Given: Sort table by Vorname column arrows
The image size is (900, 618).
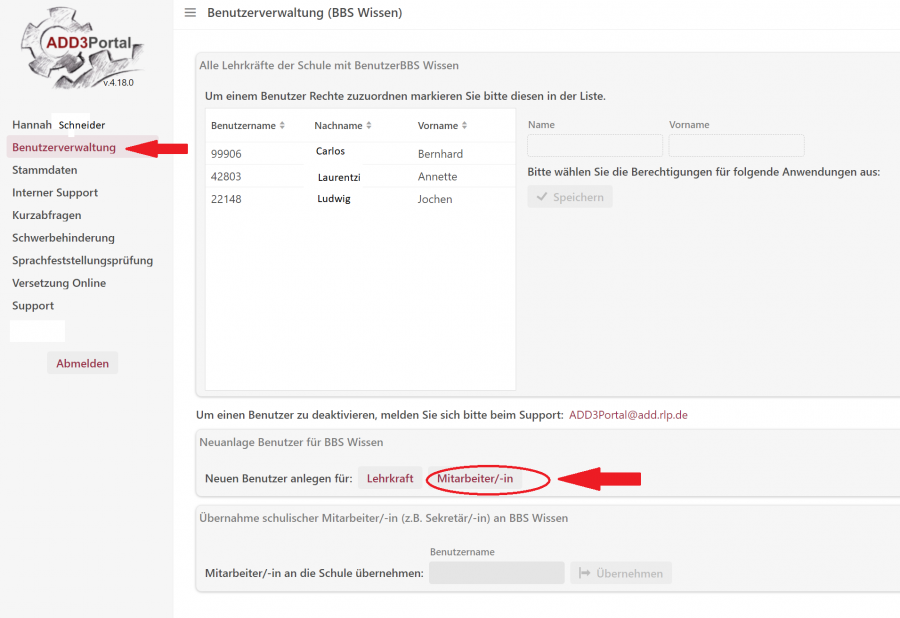Looking at the screenshot, I should 465,126.
